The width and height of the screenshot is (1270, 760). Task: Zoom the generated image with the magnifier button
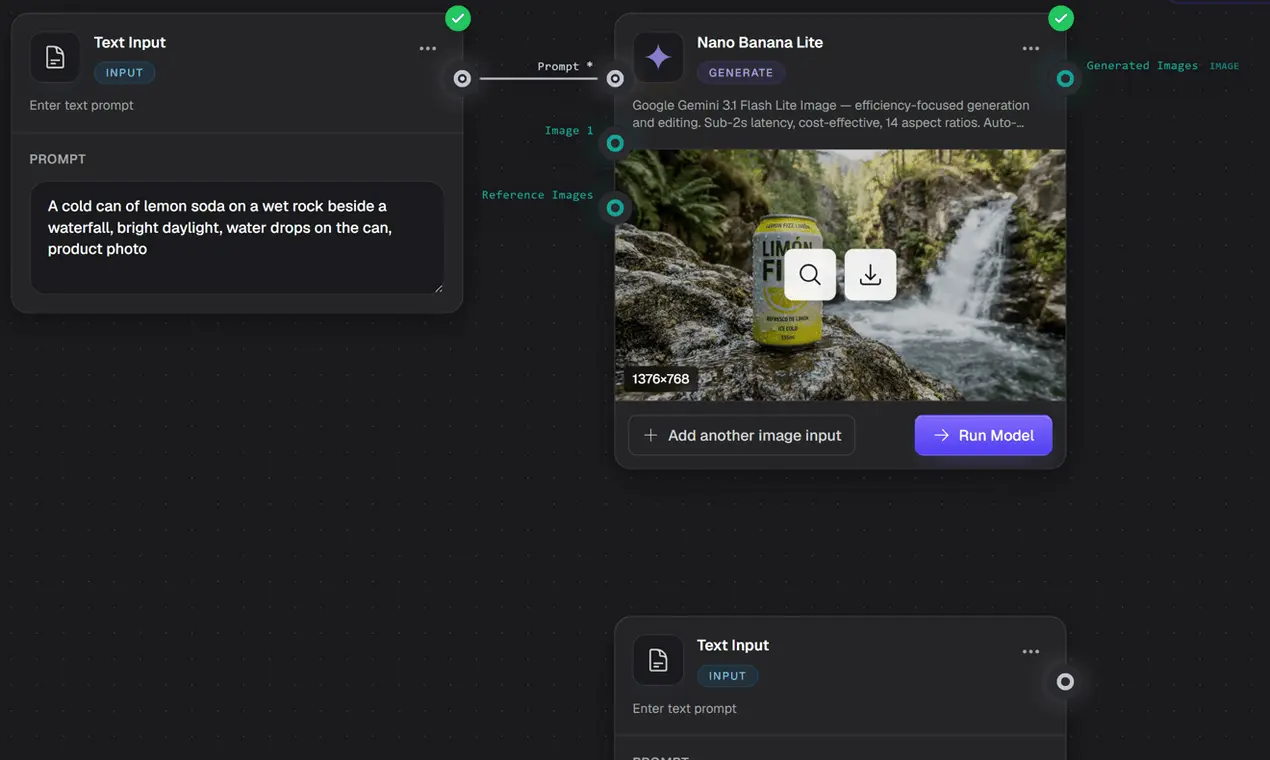coord(810,275)
